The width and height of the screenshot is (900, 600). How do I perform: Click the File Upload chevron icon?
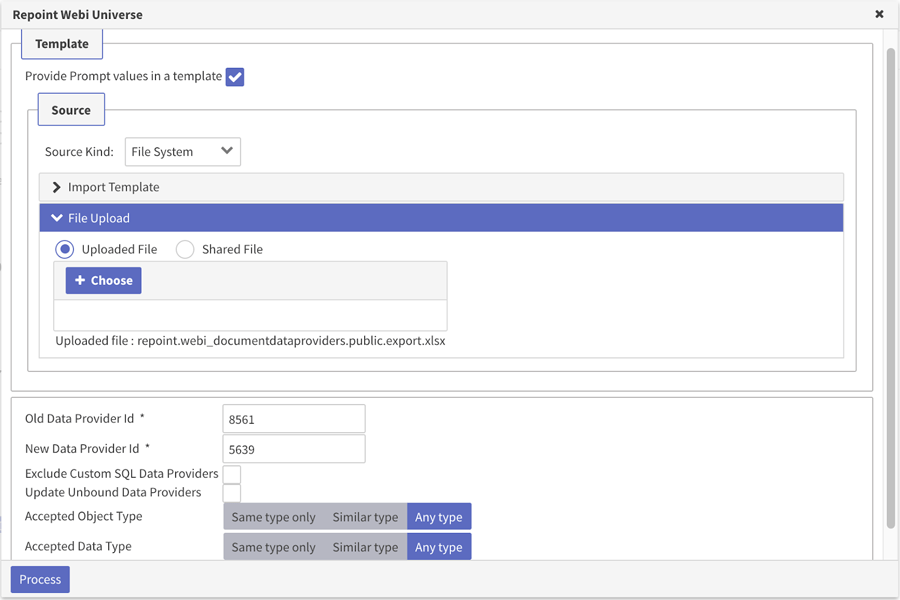[58, 217]
